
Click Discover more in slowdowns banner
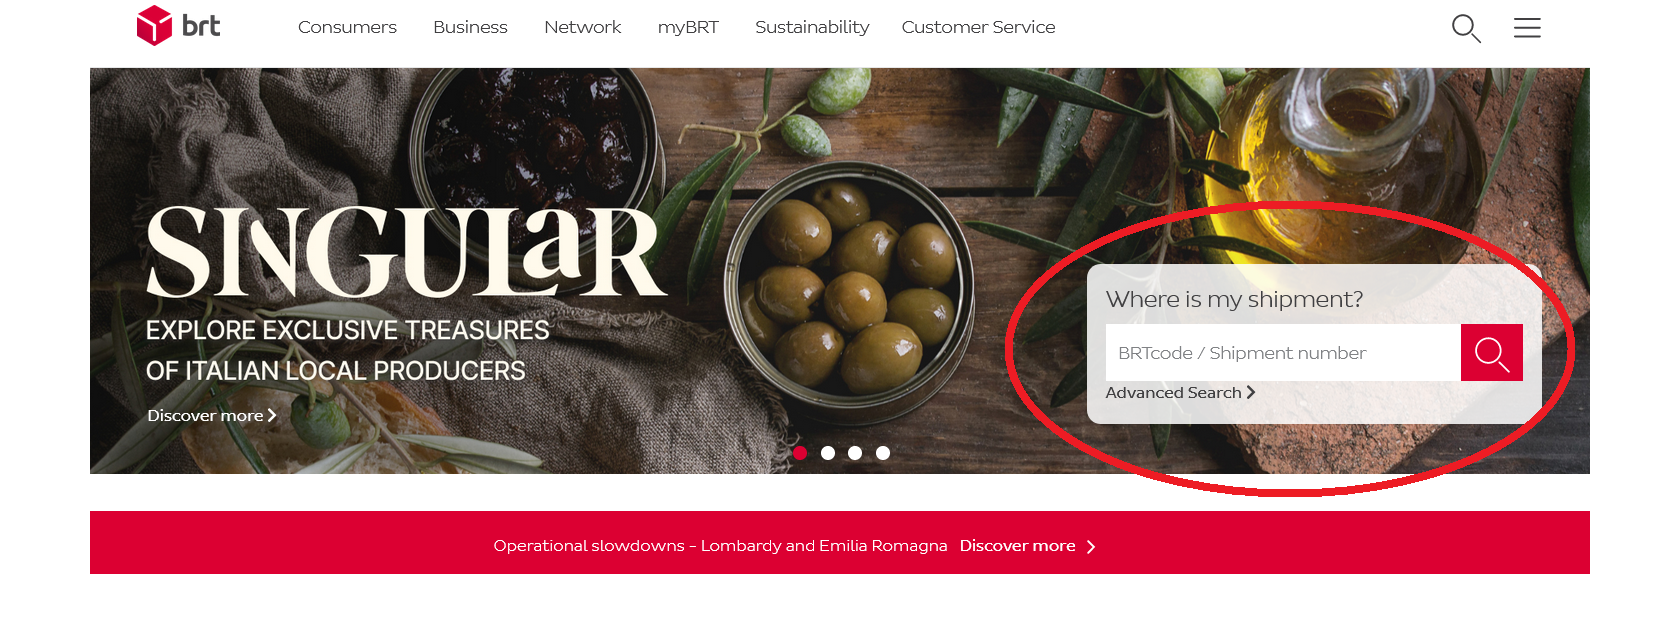pos(1017,546)
